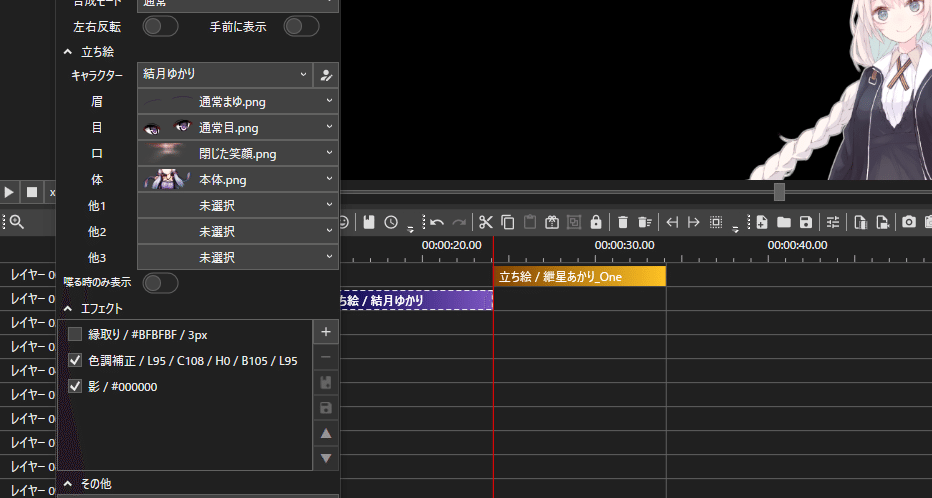This screenshot has height=498, width=932.
Task: Open the キャラクター dropdown showing 結月ゆかり
Action: click(x=225, y=75)
